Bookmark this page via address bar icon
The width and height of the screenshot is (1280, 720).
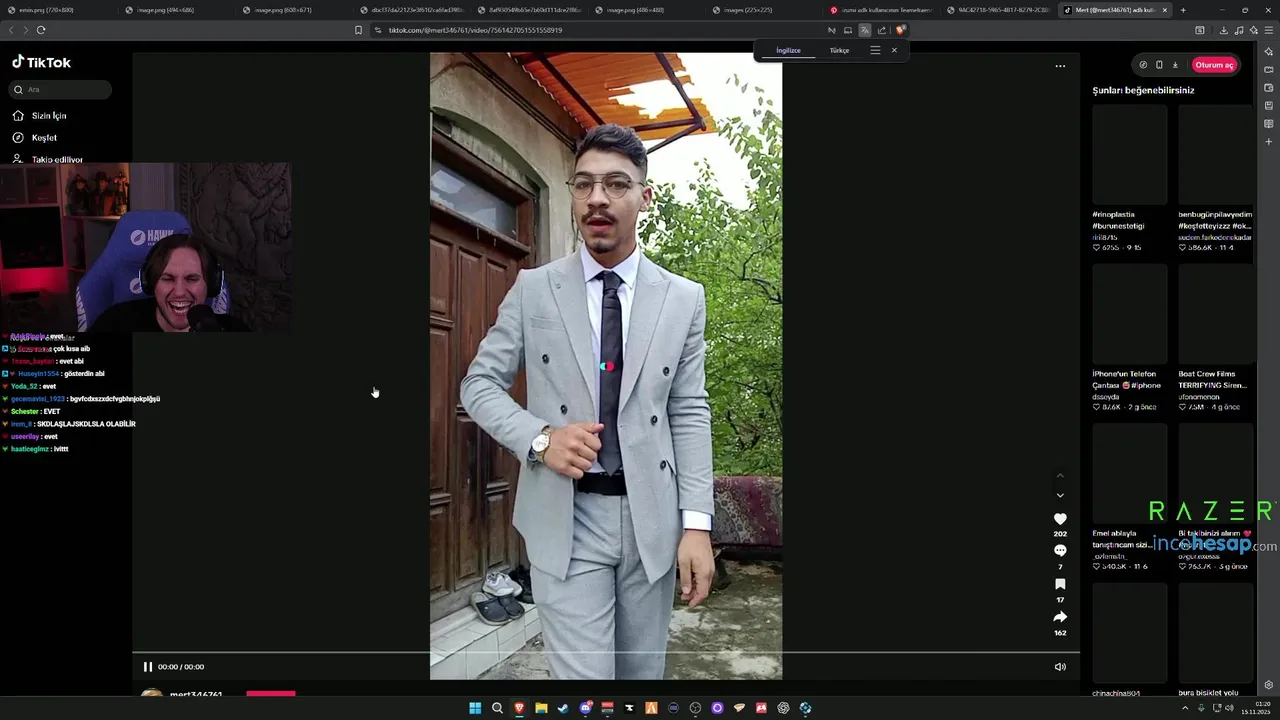point(358,30)
